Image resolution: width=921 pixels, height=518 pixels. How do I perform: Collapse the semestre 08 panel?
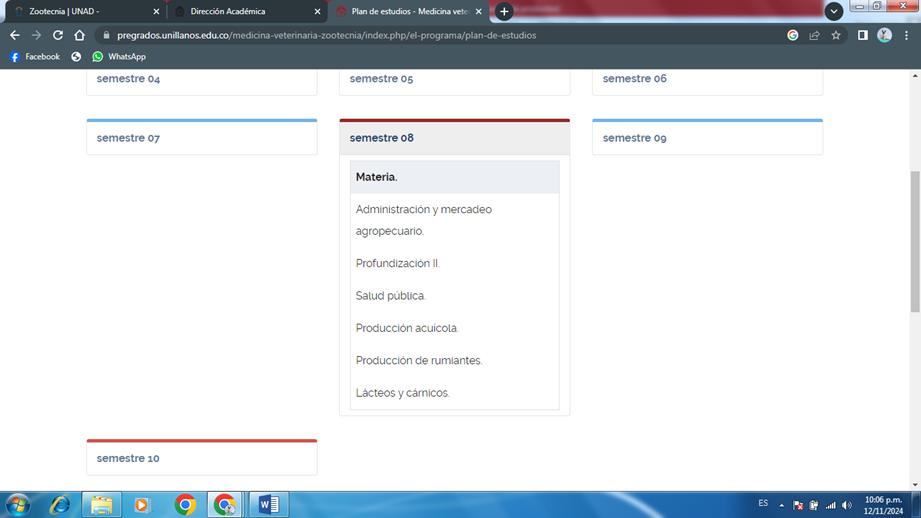pyautogui.click(x=381, y=138)
